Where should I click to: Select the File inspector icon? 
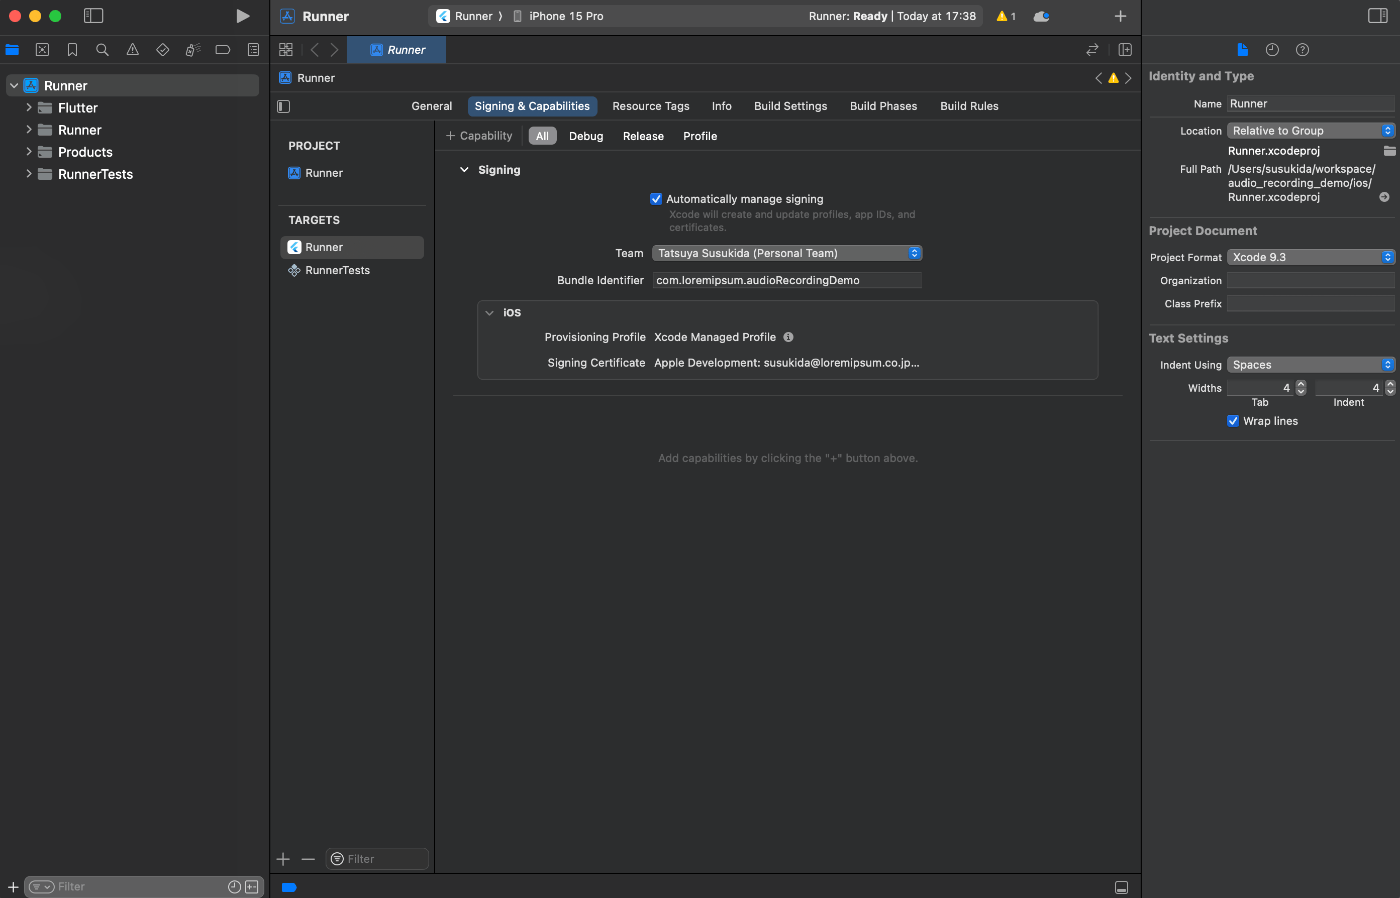[x=1242, y=49]
